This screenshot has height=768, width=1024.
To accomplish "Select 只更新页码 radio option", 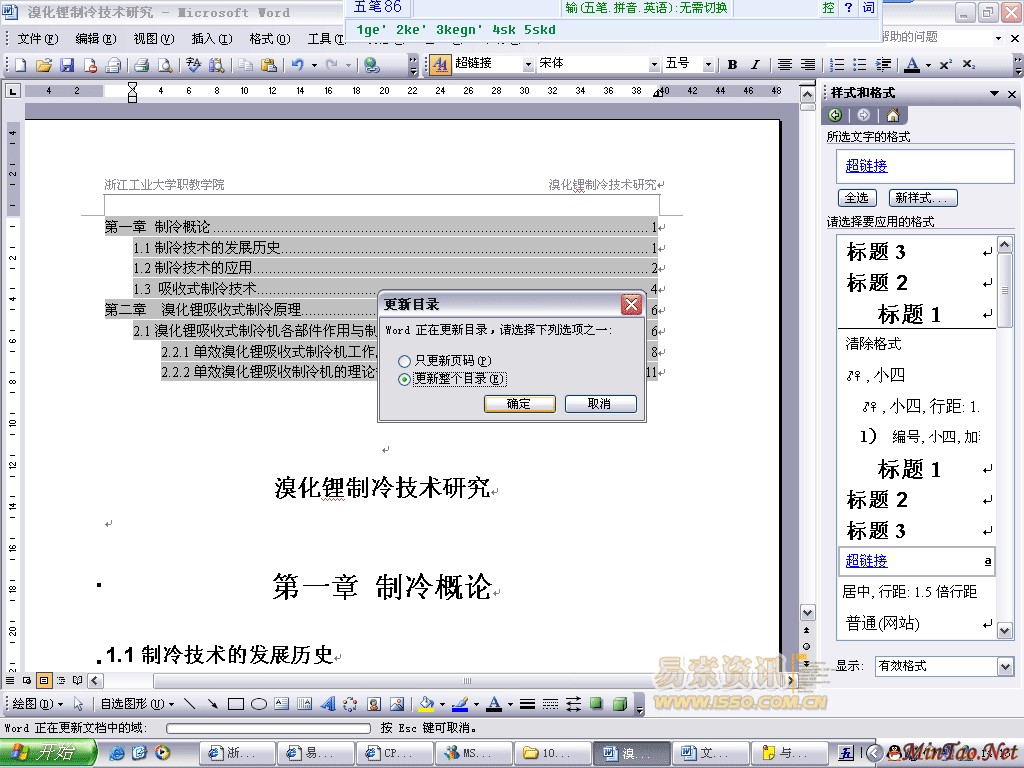I will click(404, 360).
